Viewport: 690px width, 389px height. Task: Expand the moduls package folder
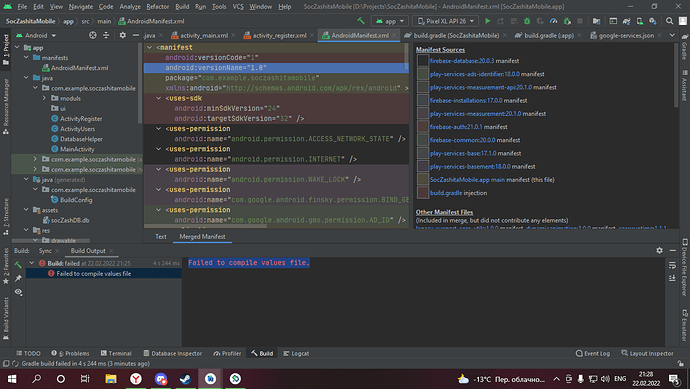click(x=44, y=98)
